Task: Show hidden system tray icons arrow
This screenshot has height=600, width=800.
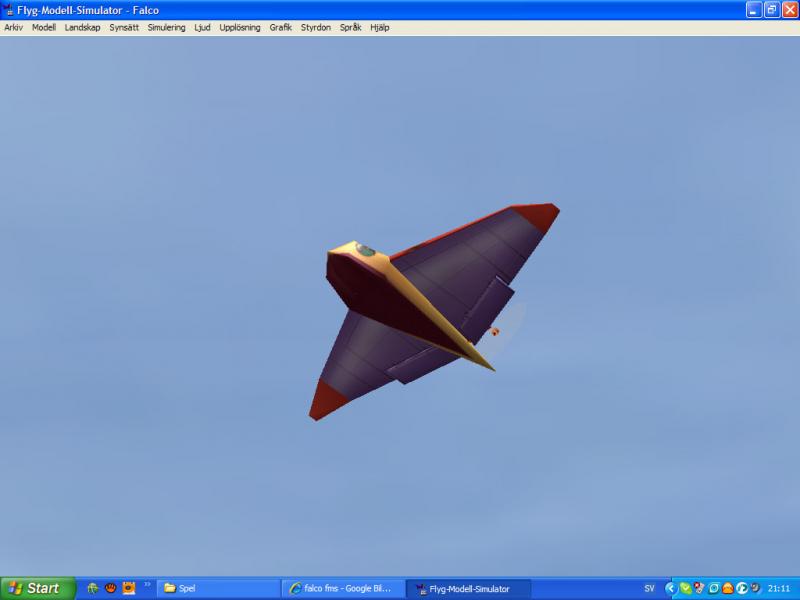Action: coord(671,588)
